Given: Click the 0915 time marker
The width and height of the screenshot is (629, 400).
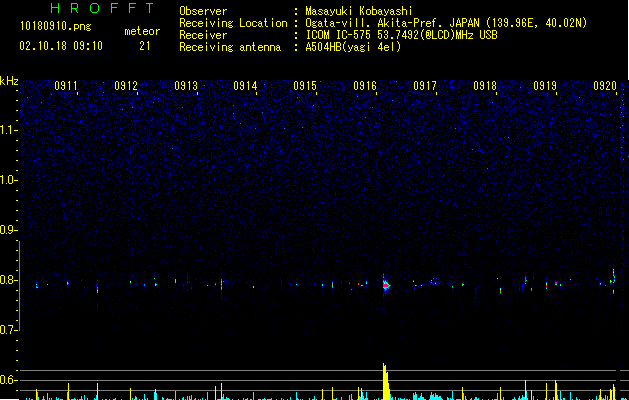Looking at the screenshot, I should click(305, 86).
